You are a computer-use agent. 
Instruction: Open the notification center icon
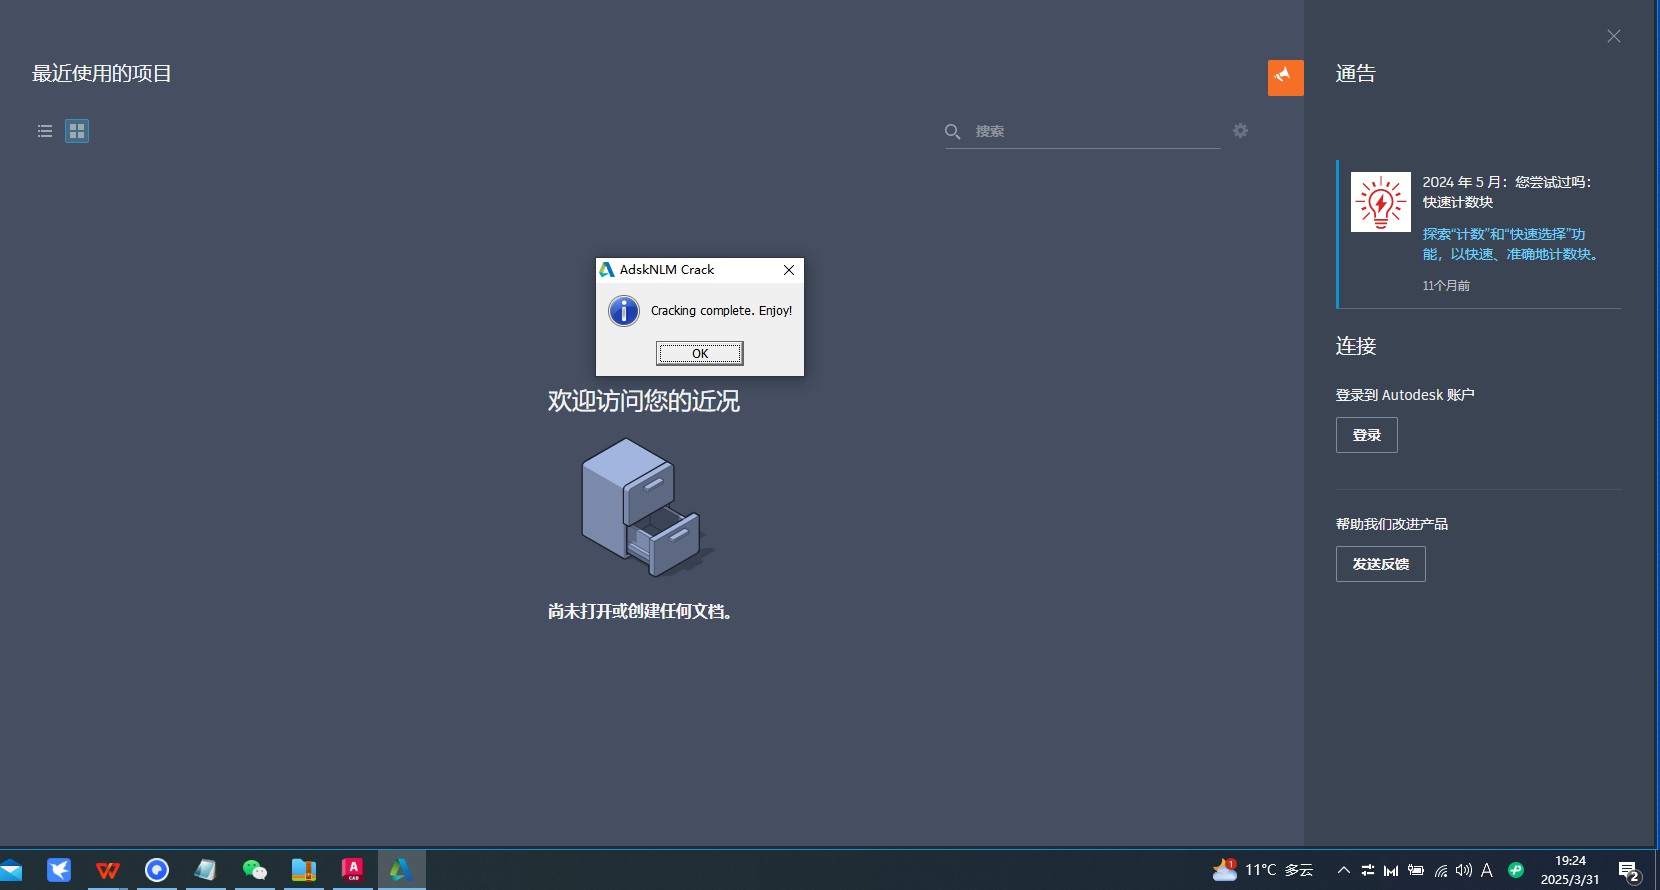click(1629, 872)
